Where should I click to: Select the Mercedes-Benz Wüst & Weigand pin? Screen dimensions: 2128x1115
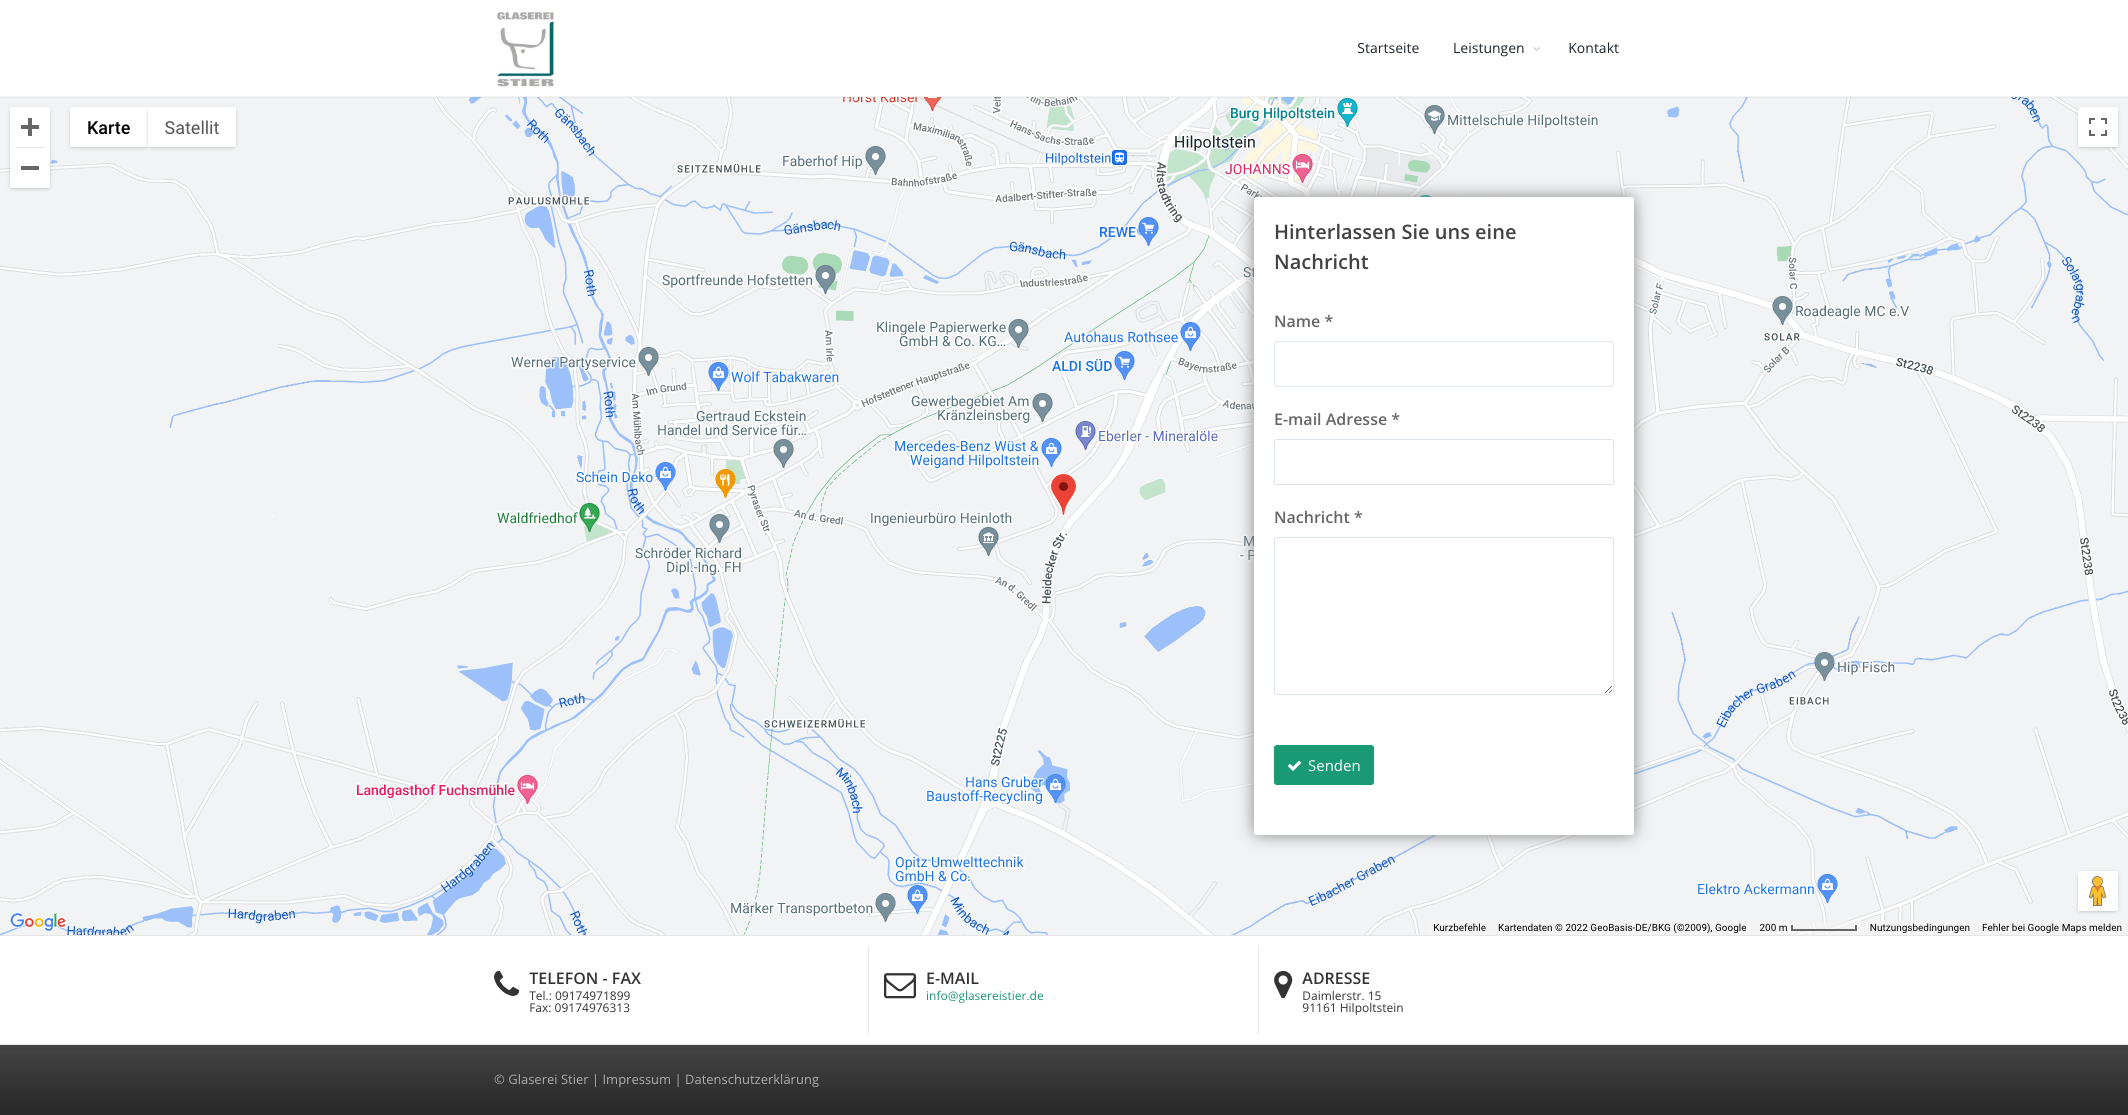pyautogui.click(x=1051, y=449)
